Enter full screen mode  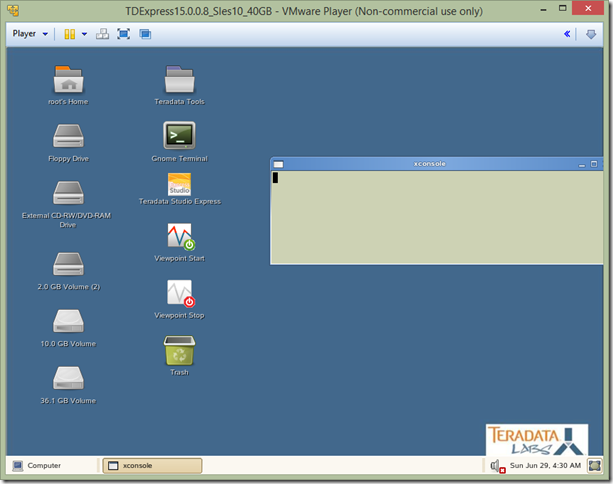click(x=124, y=33)
